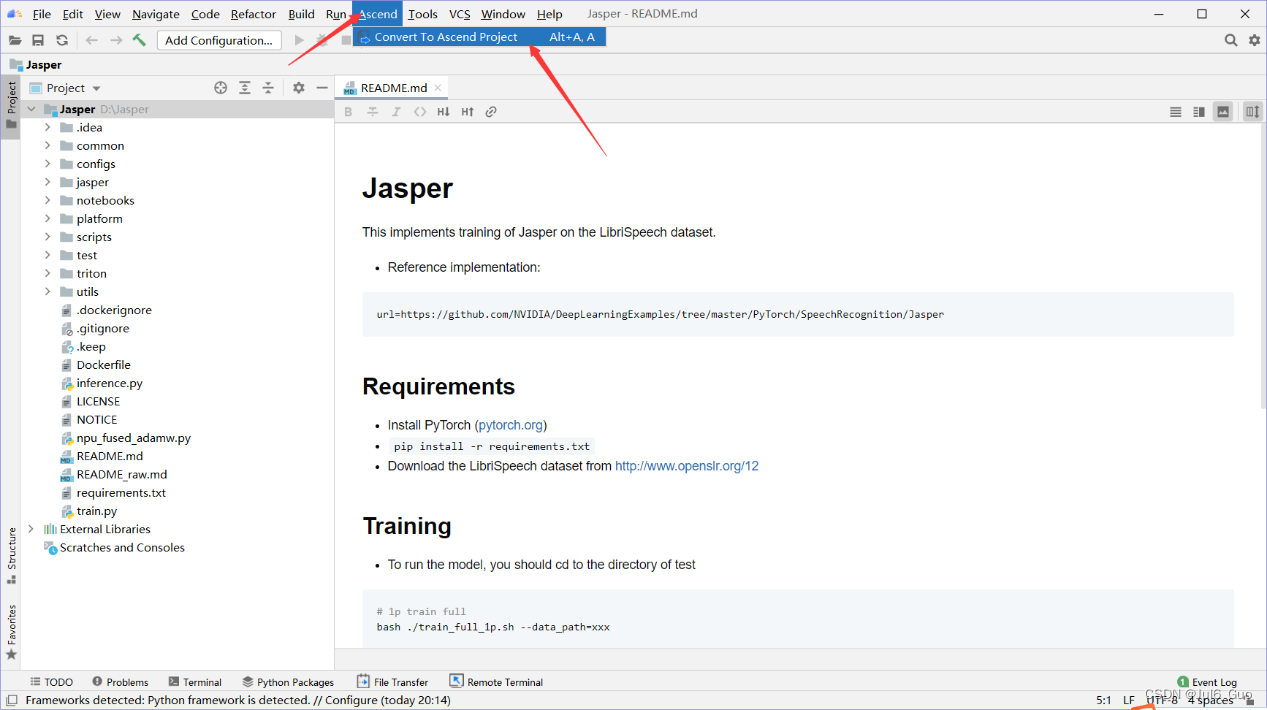Click Add Configuration button

tap(219, 40)
